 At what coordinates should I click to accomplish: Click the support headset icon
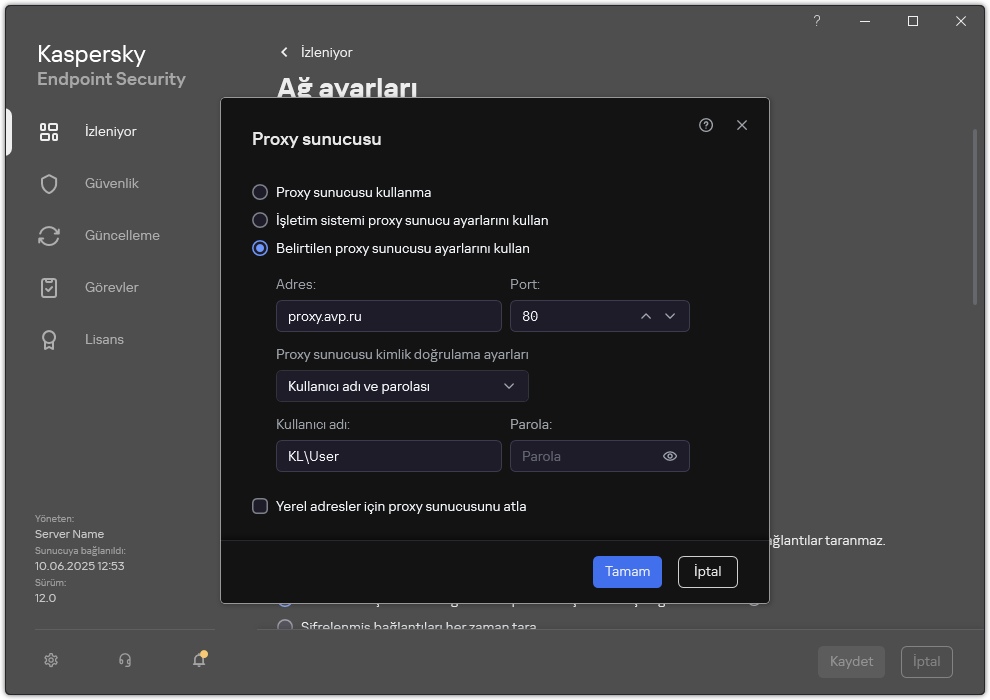click(124, 660)
